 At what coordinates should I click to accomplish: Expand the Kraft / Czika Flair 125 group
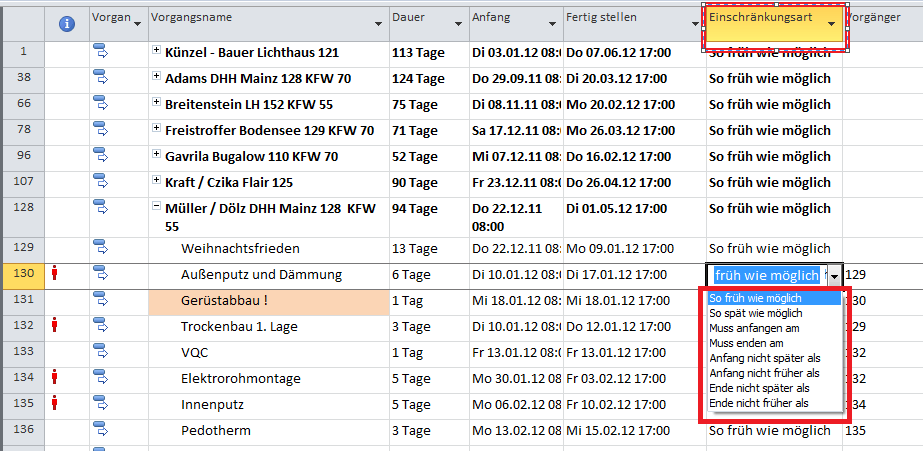click(x=157, y=180)
